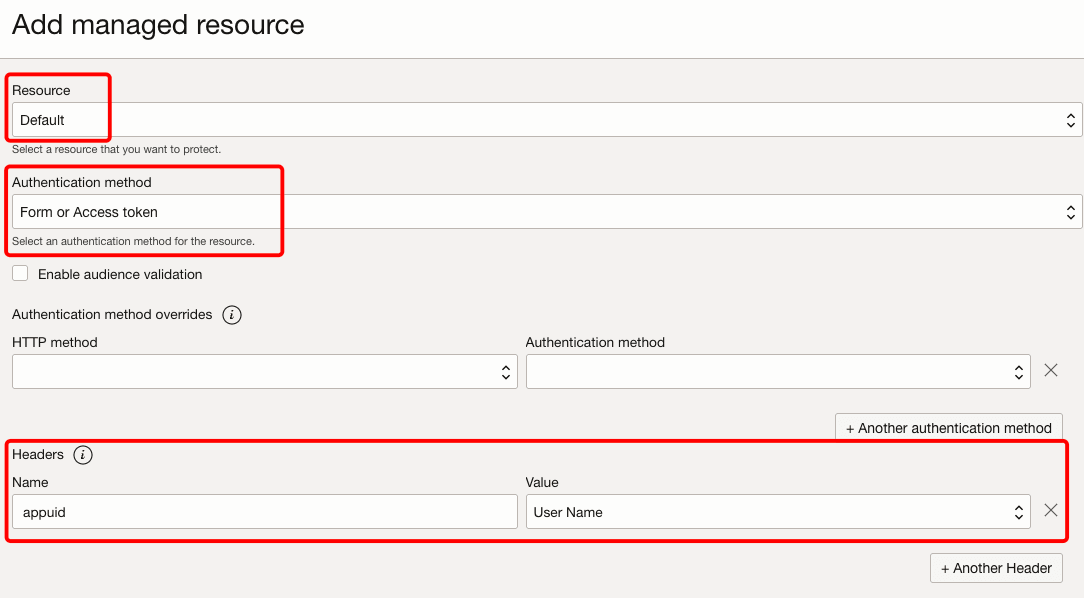Open the Headers info tooltip

coord(83,454)
